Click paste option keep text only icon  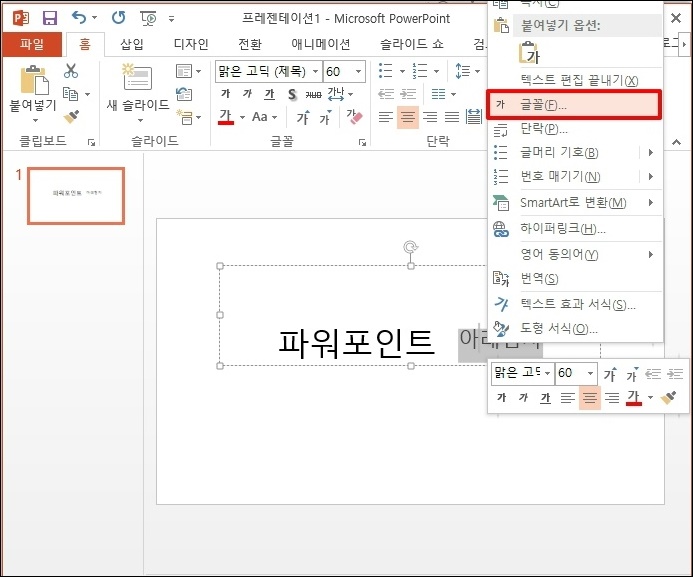click(529, 53)
